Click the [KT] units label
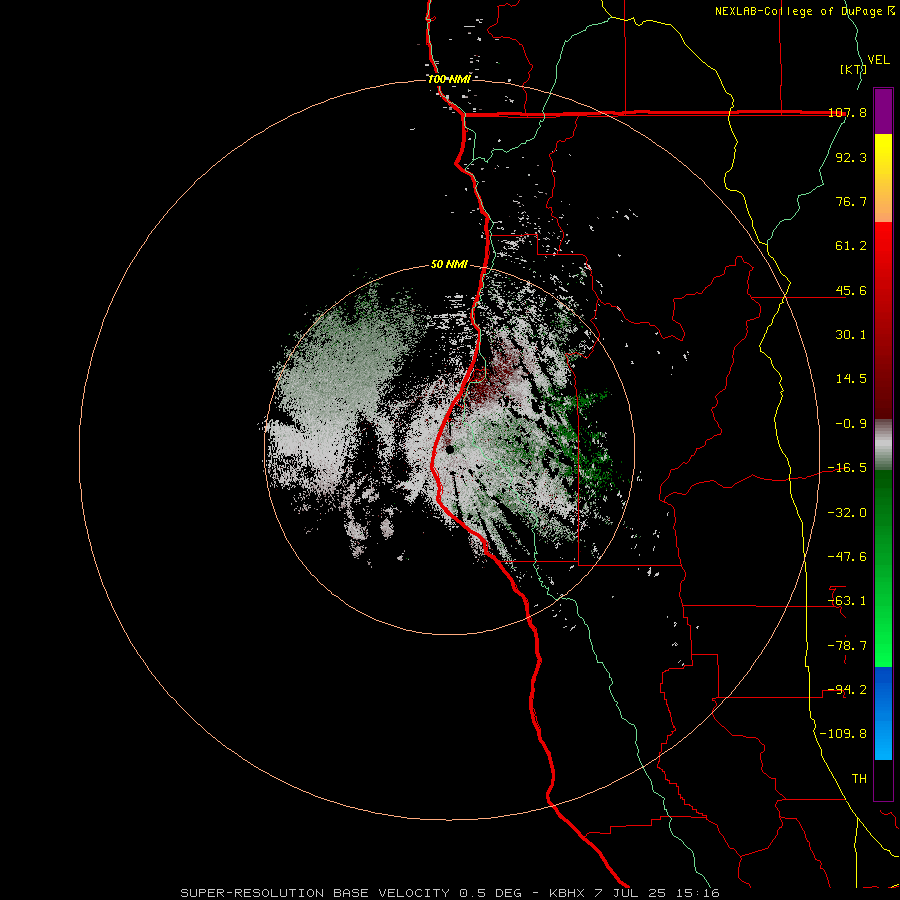900x900 pixels. coord(853,69)
